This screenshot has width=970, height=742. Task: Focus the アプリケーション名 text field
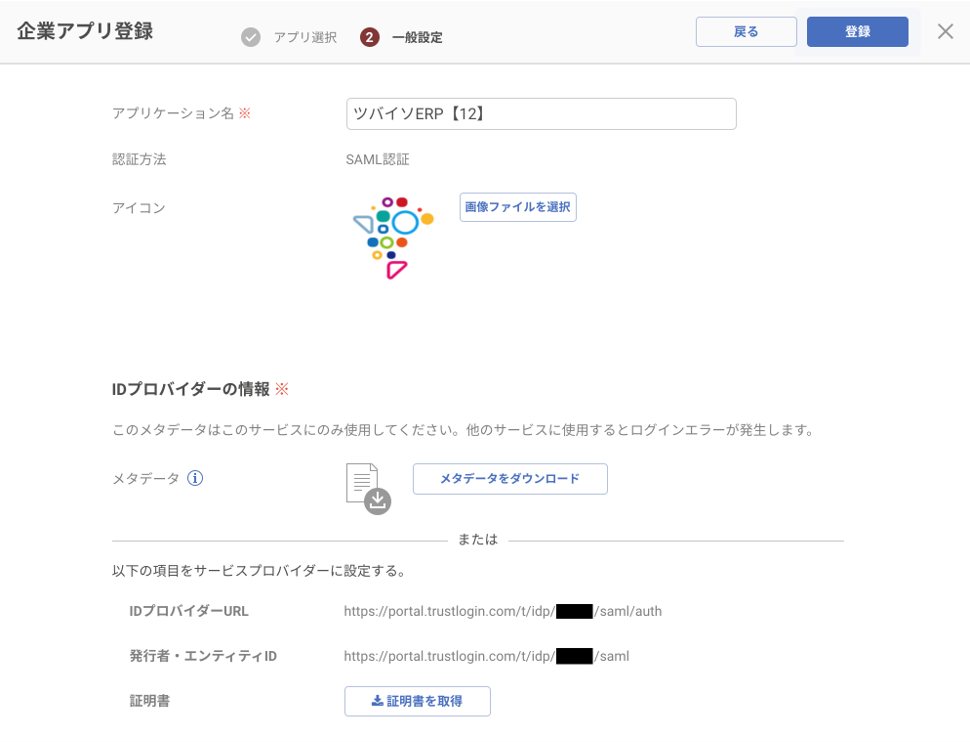pos(541,114)
